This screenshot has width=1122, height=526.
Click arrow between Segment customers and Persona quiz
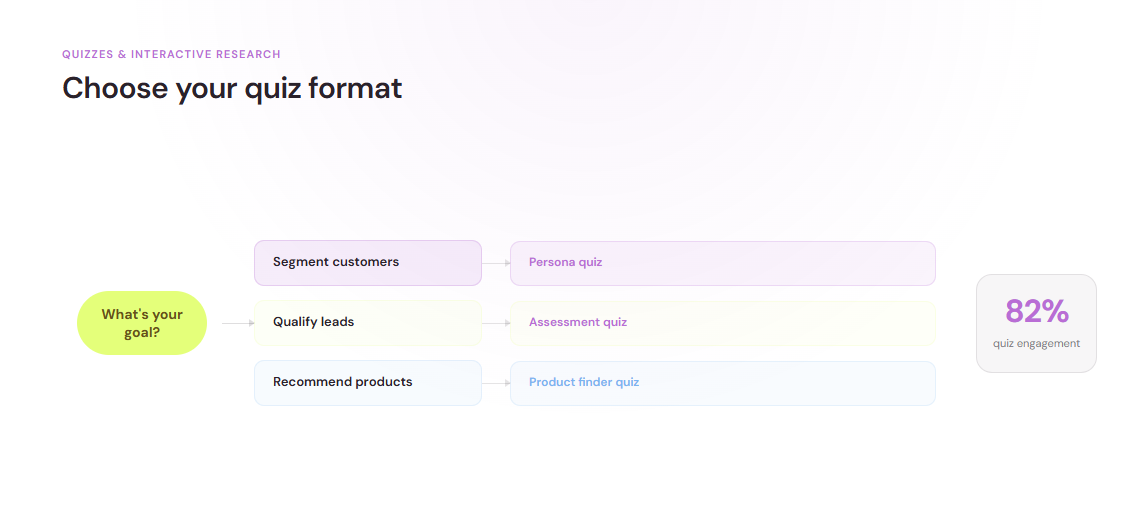496,263
